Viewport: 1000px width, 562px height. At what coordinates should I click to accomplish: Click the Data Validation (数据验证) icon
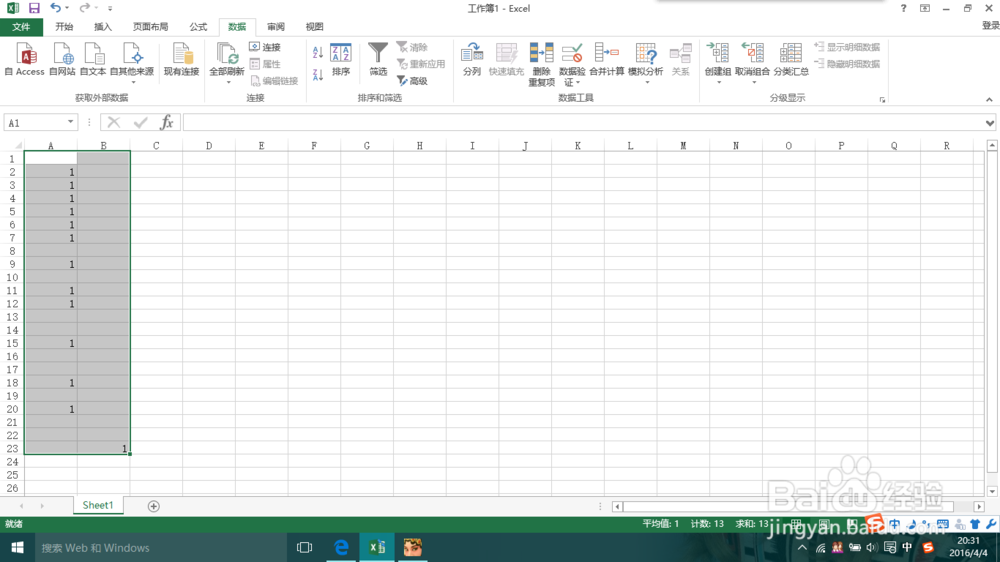point(572,54)
